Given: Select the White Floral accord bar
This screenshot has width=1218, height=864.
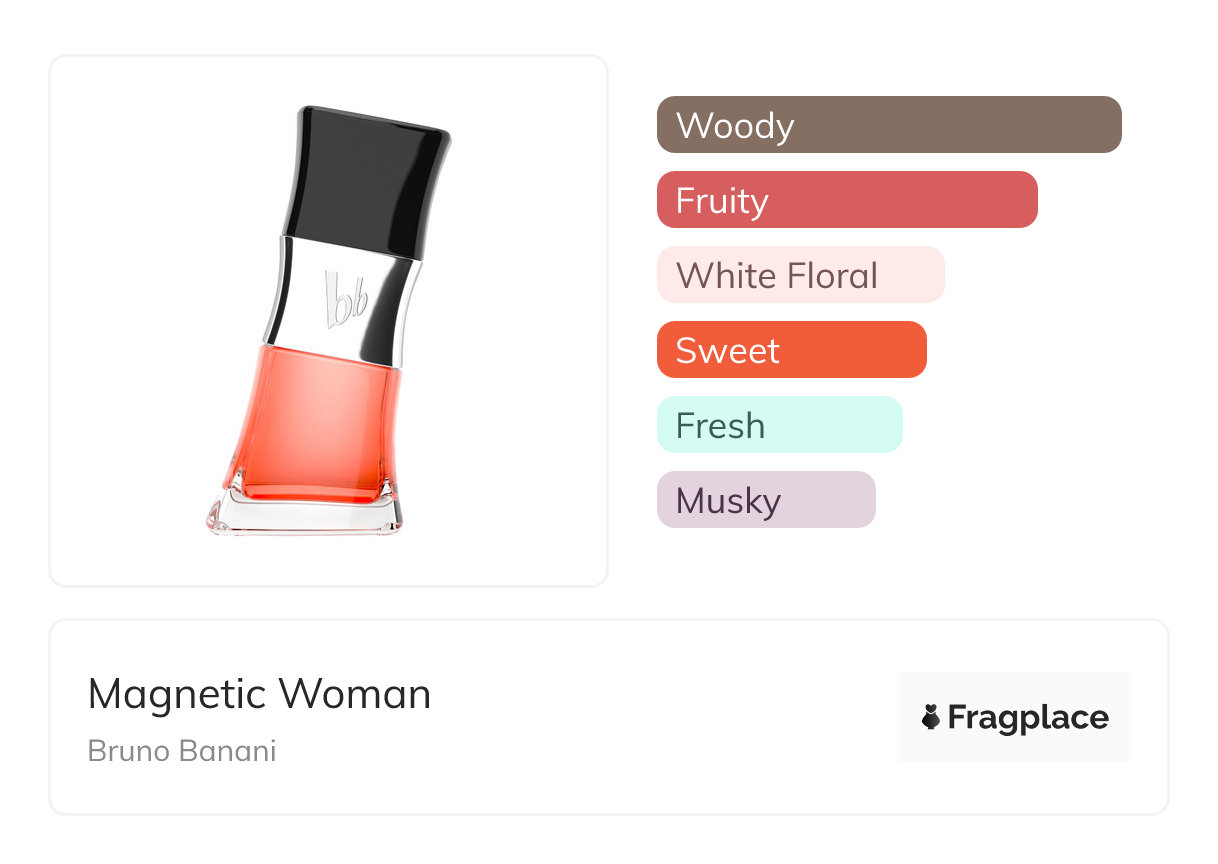Looking at the screenshot, I should [801, 275].
